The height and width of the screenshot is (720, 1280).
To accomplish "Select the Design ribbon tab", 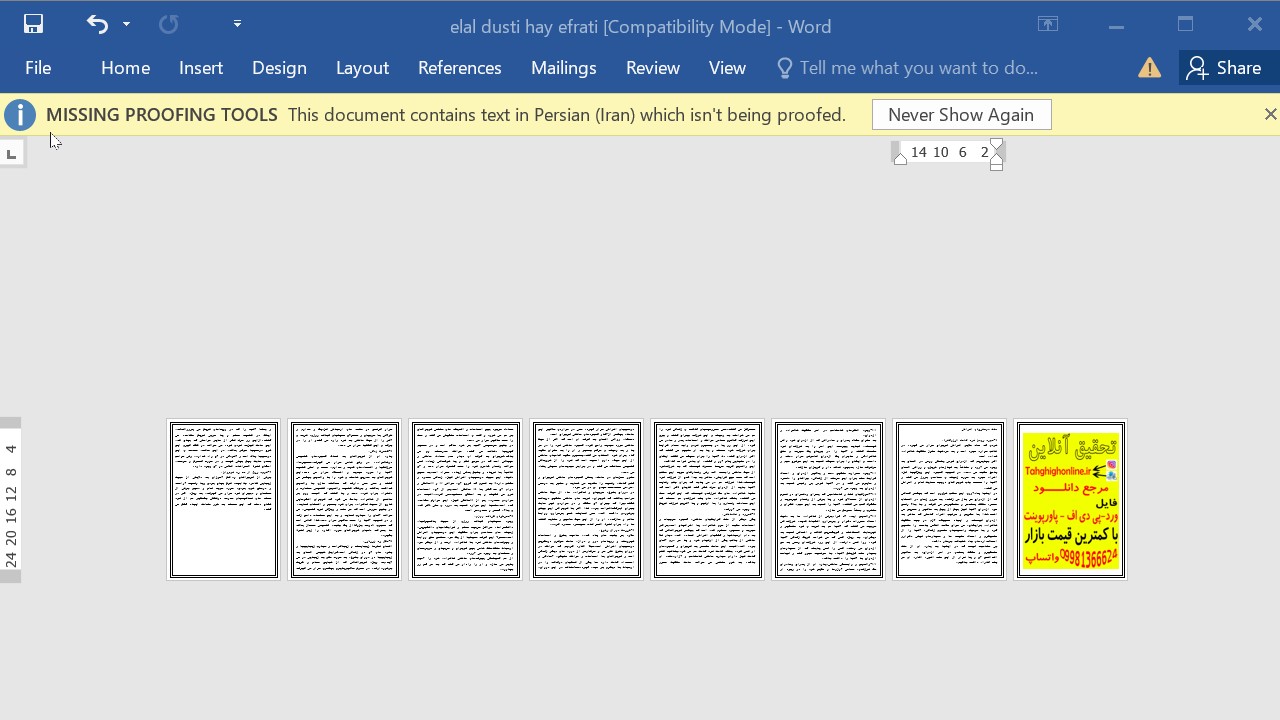I will 279,68.
